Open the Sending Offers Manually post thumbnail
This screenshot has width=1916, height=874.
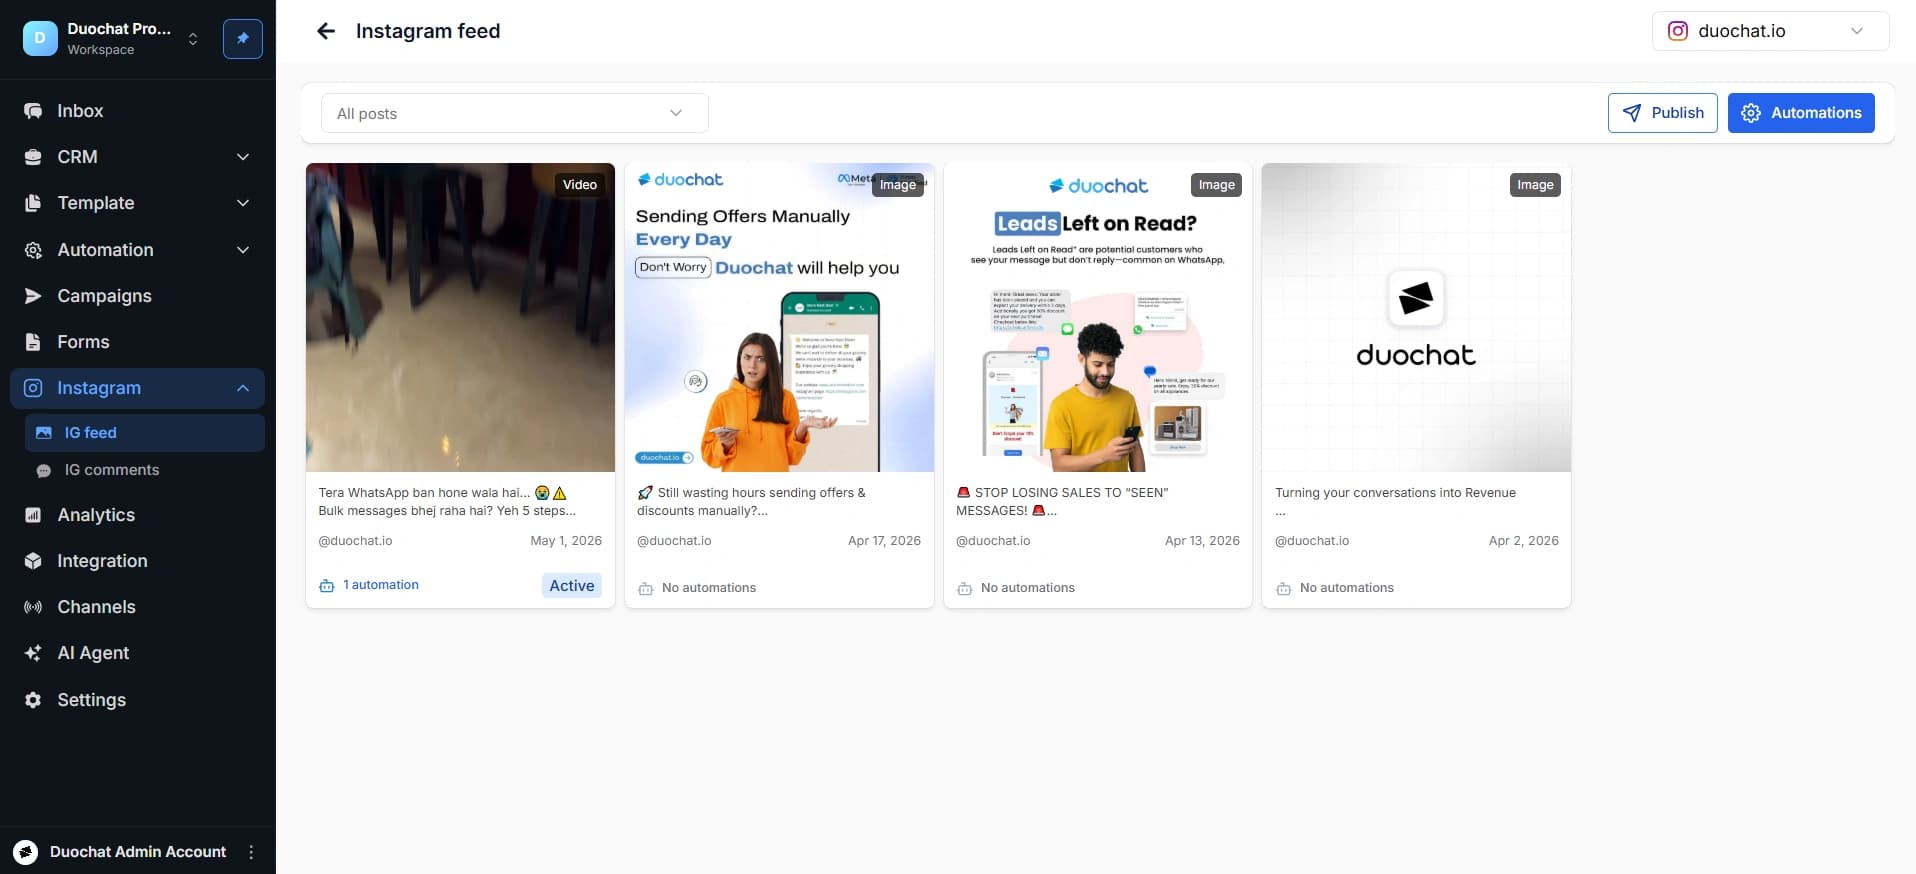click(779, 317)
